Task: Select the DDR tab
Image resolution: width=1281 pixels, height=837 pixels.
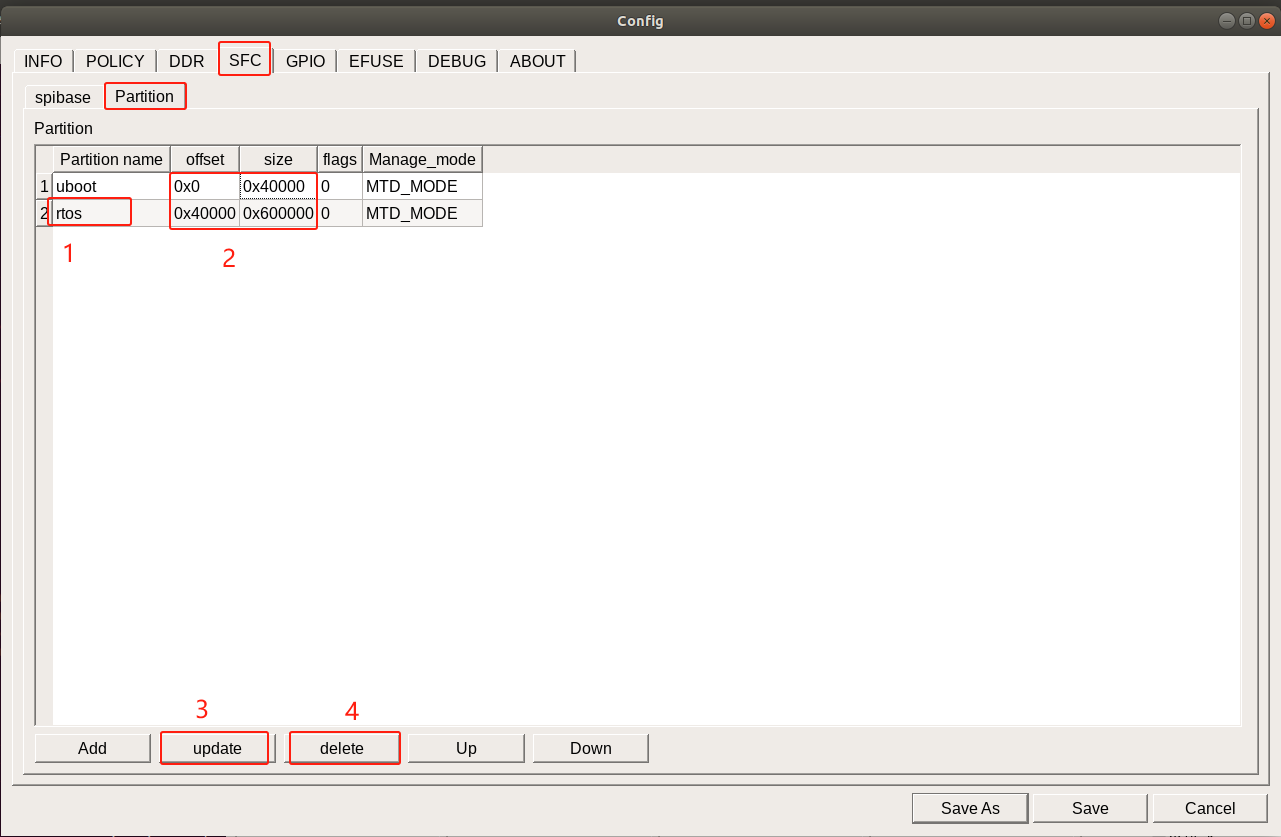Action: [x=186, y=61]
